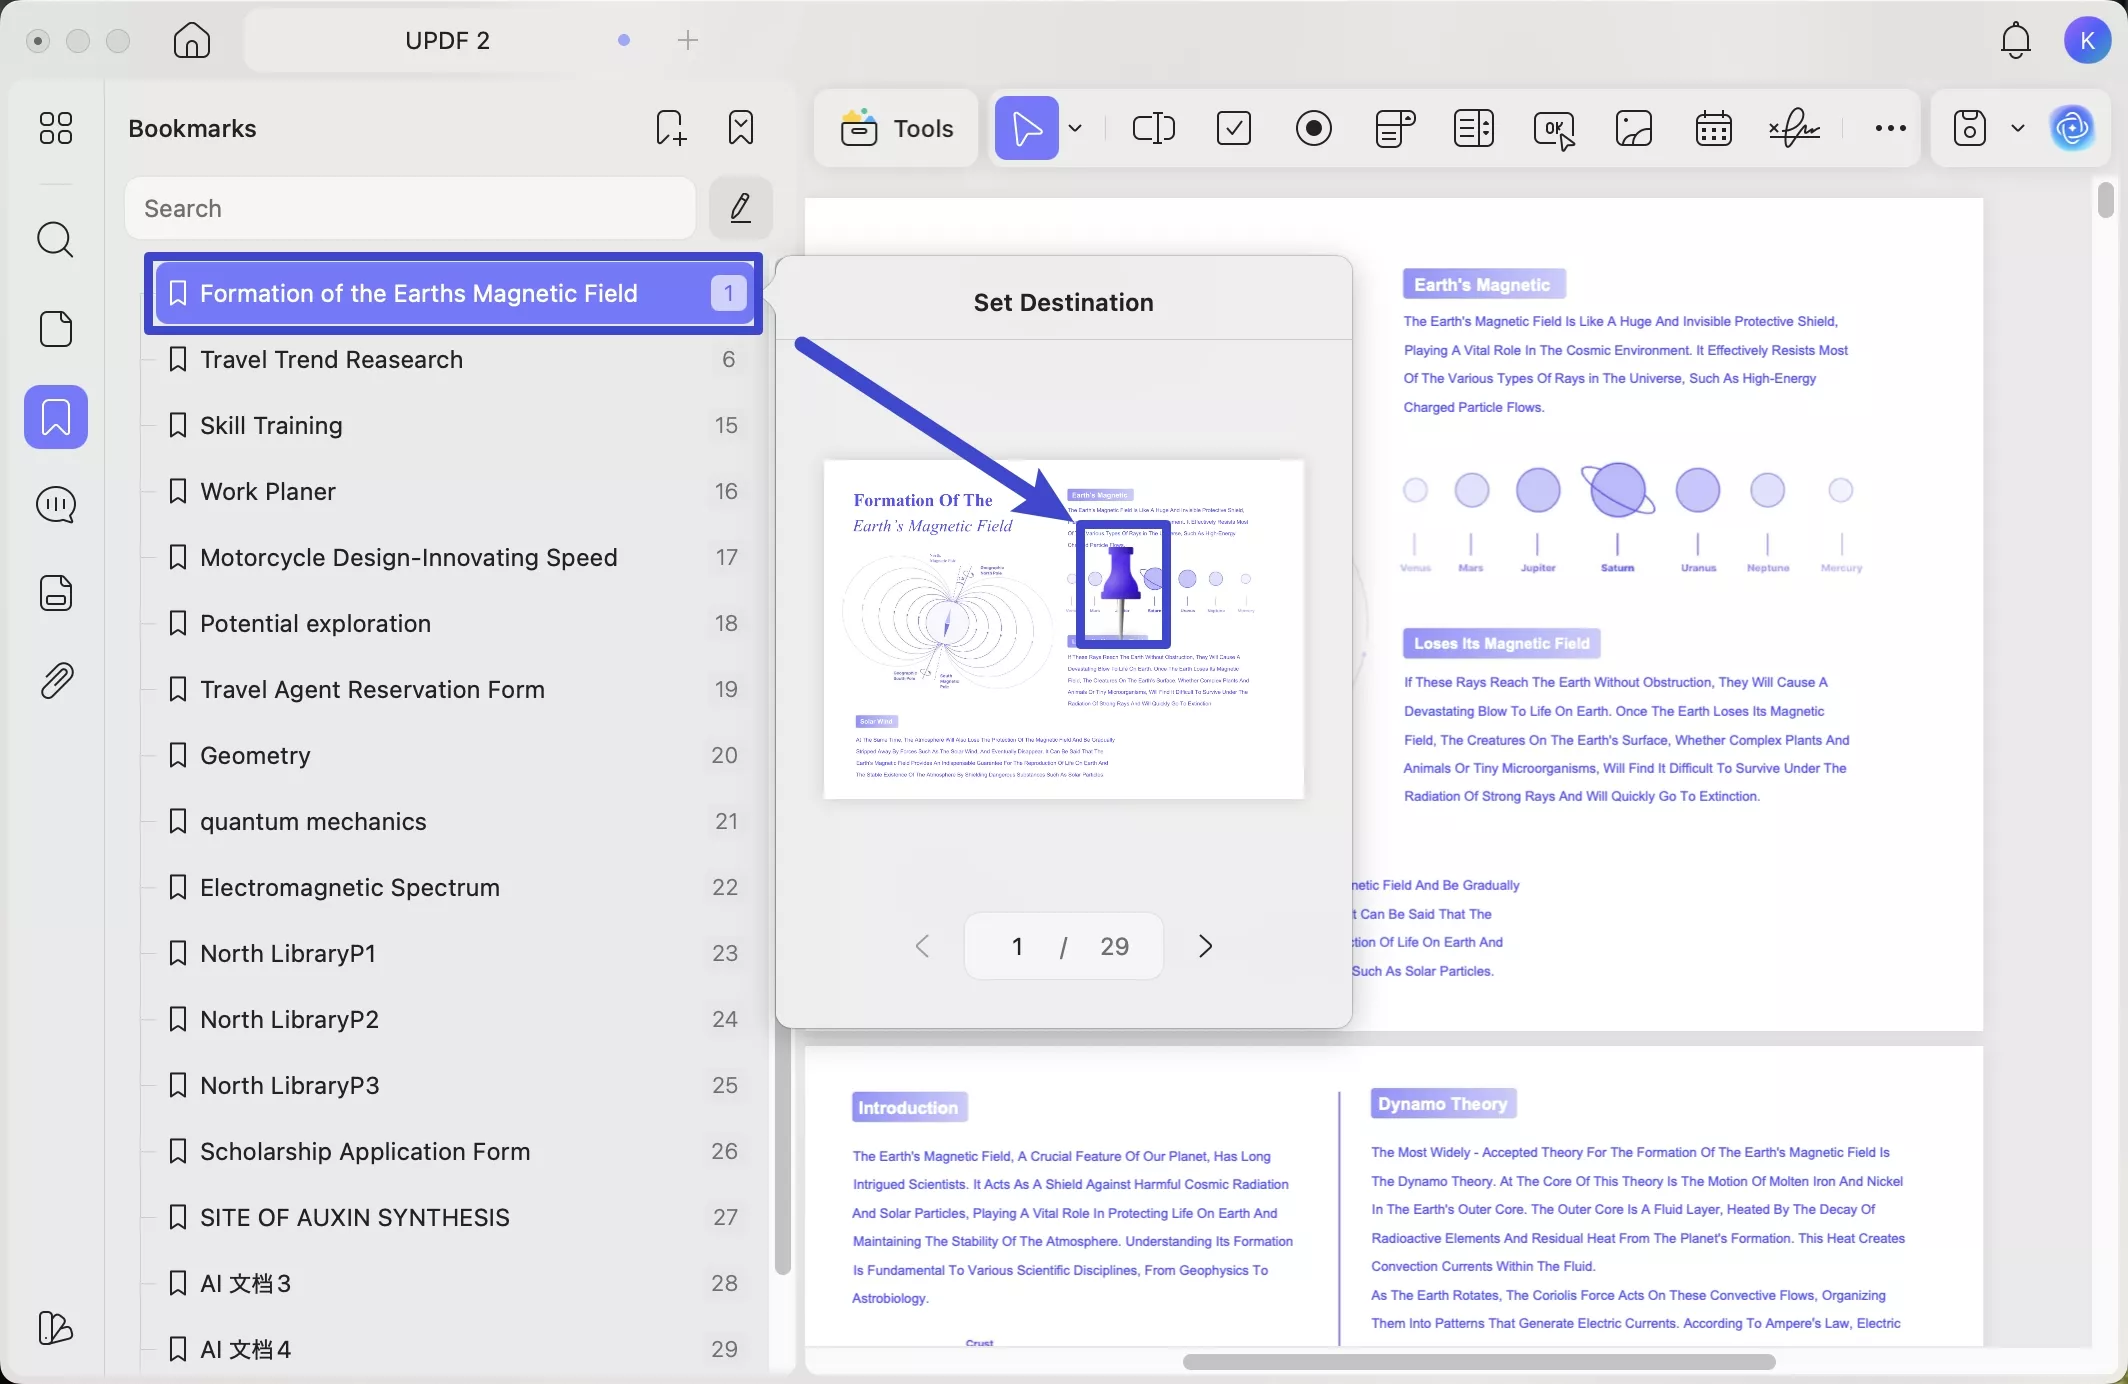Expand the select tool dropdown arrow
This screenshot has width=2128, height=1384.
tap(1075, 128)
